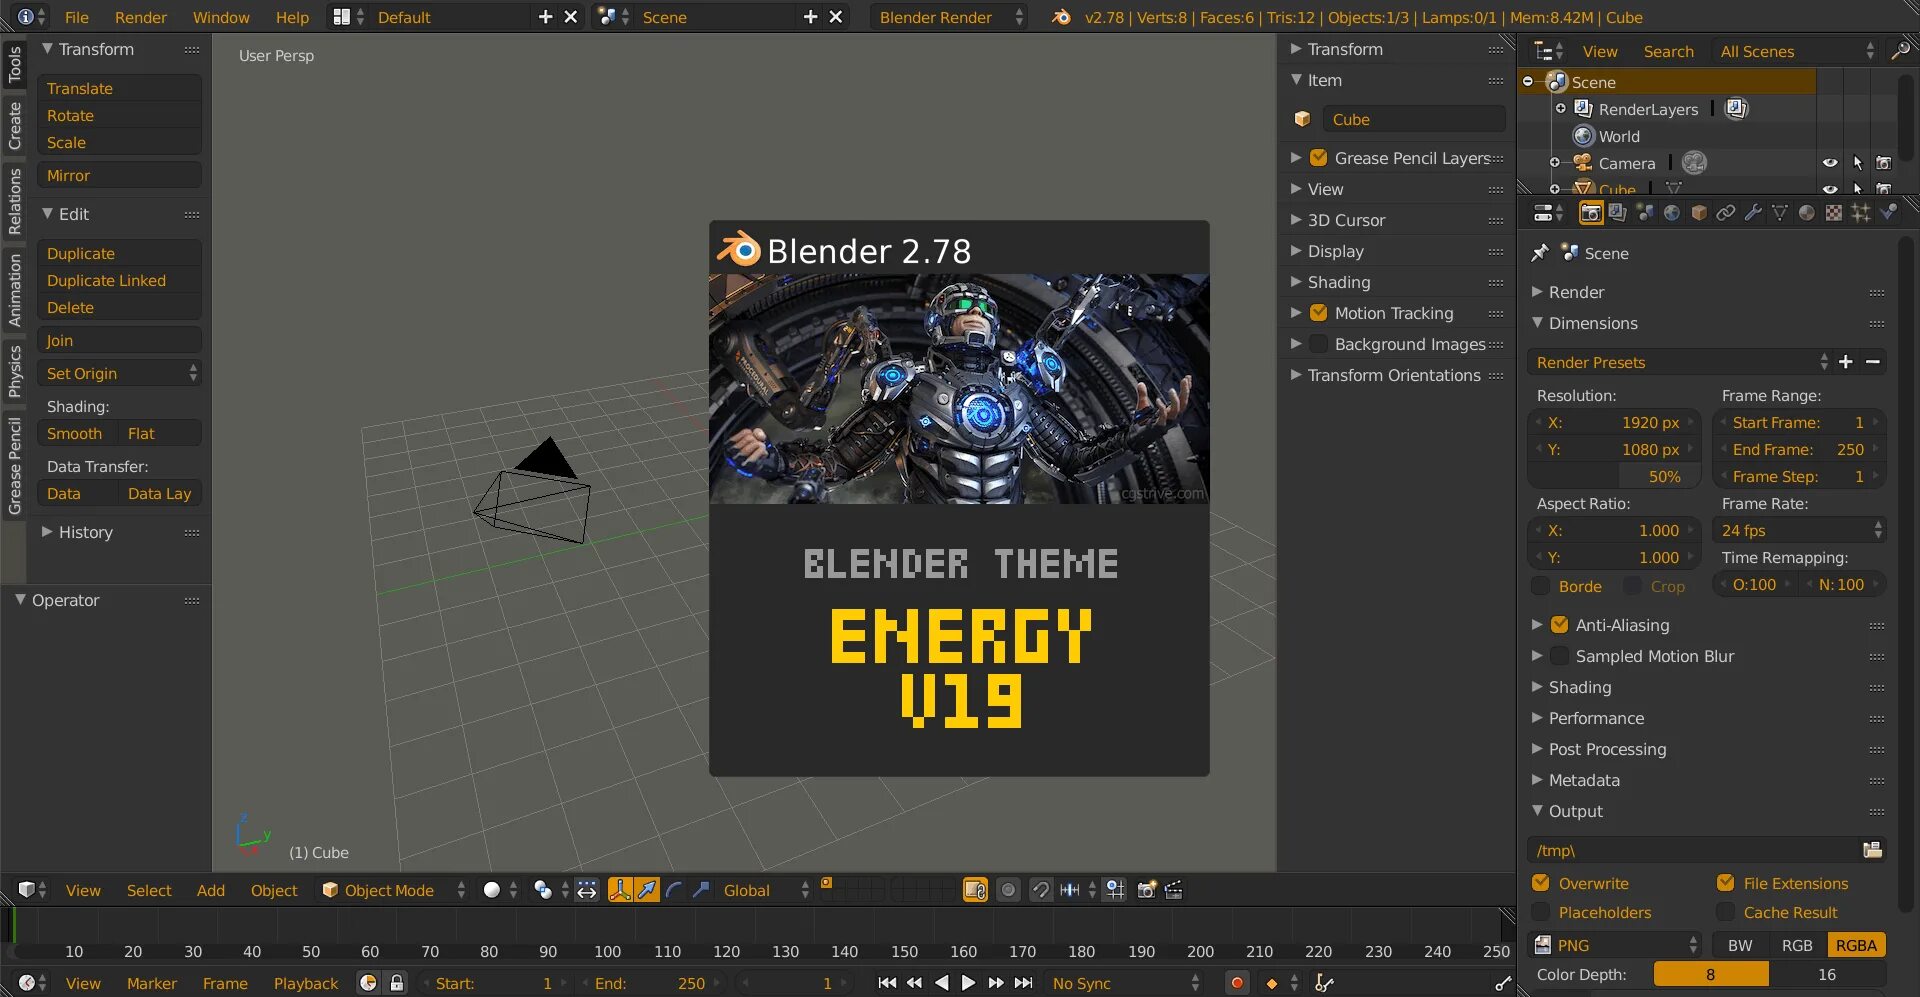Uncheck the Anti-Aliasing checkbox
1920x997 pixels.
(x=1559, y=625)
